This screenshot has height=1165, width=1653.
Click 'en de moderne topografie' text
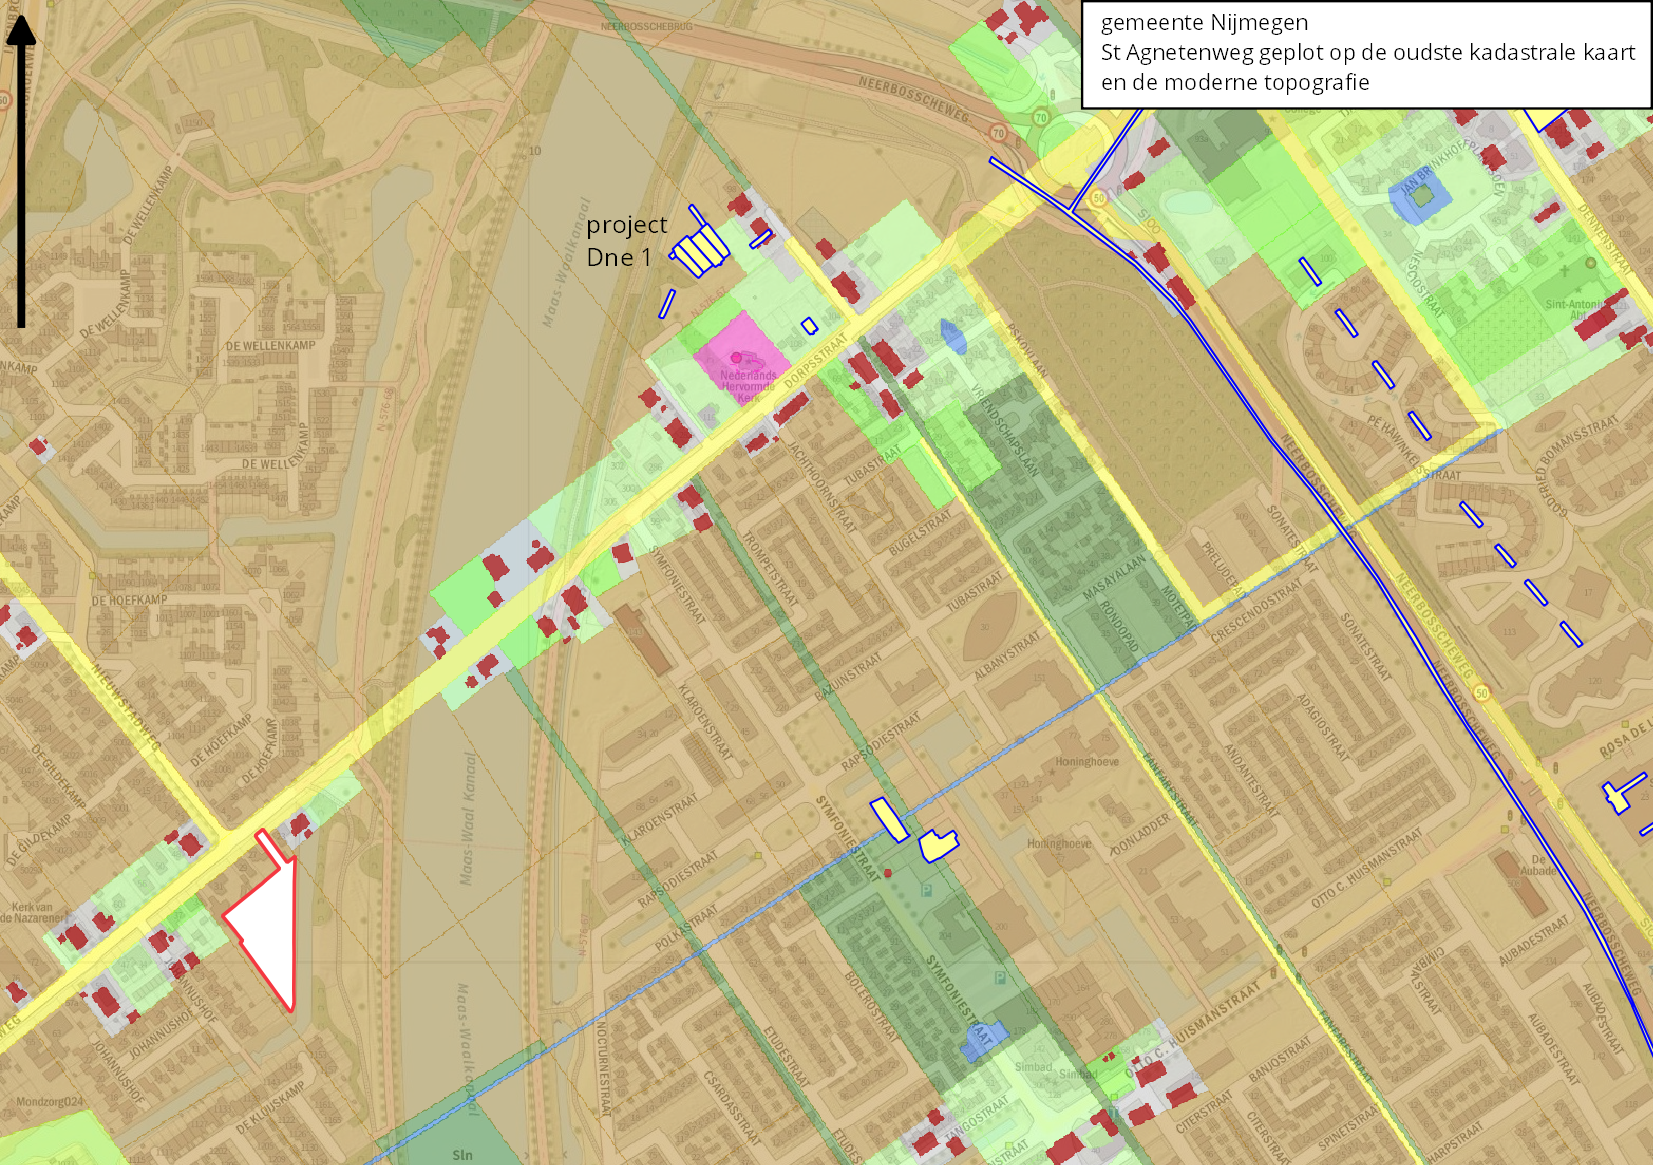(1235, 82)
